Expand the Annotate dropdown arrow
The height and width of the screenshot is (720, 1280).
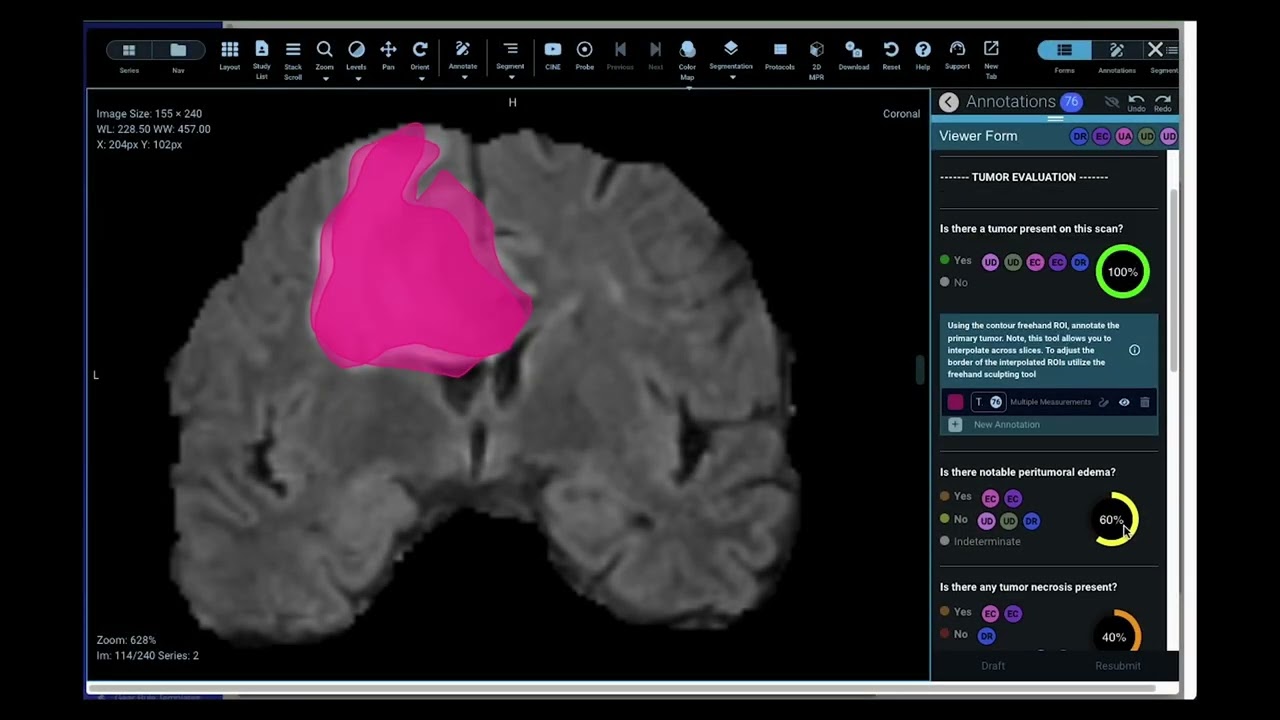[462, 78]
